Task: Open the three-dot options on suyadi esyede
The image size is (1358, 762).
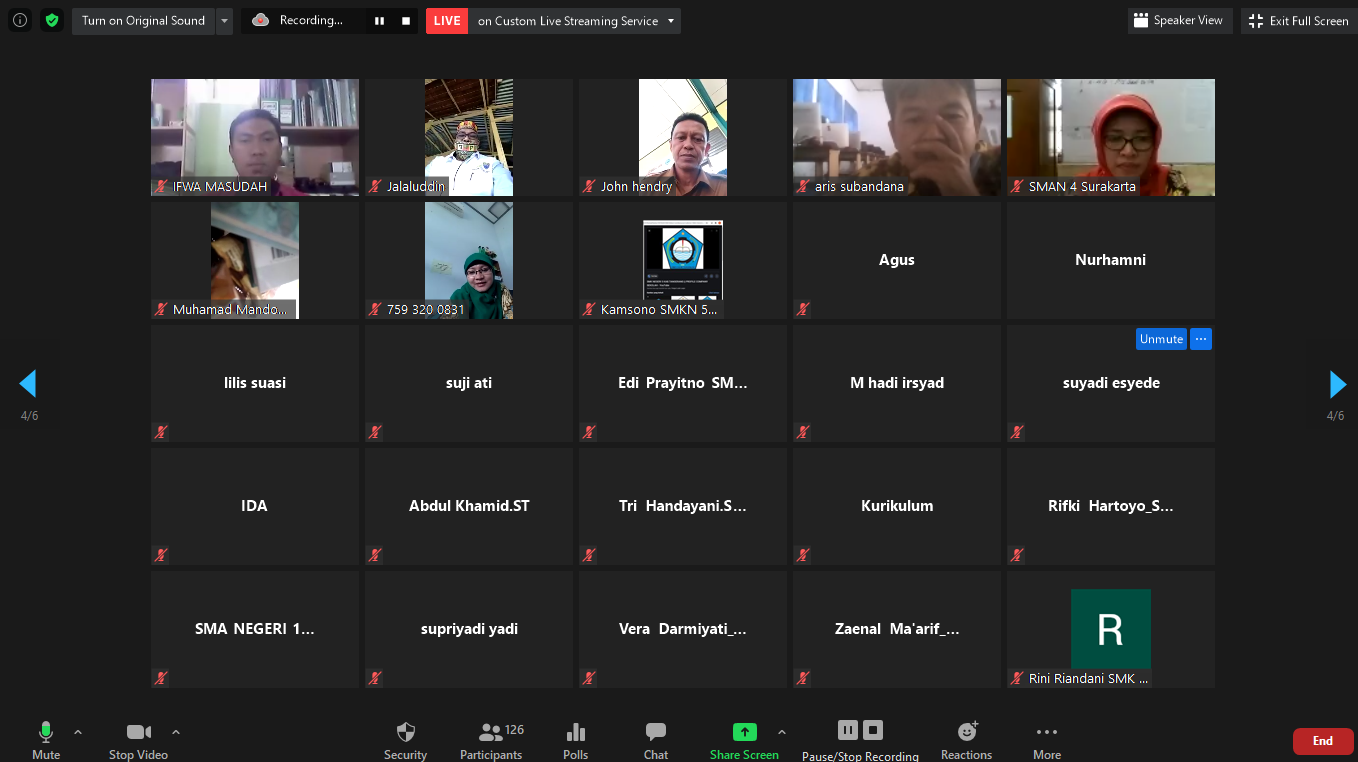Action: click(1201, 339)
